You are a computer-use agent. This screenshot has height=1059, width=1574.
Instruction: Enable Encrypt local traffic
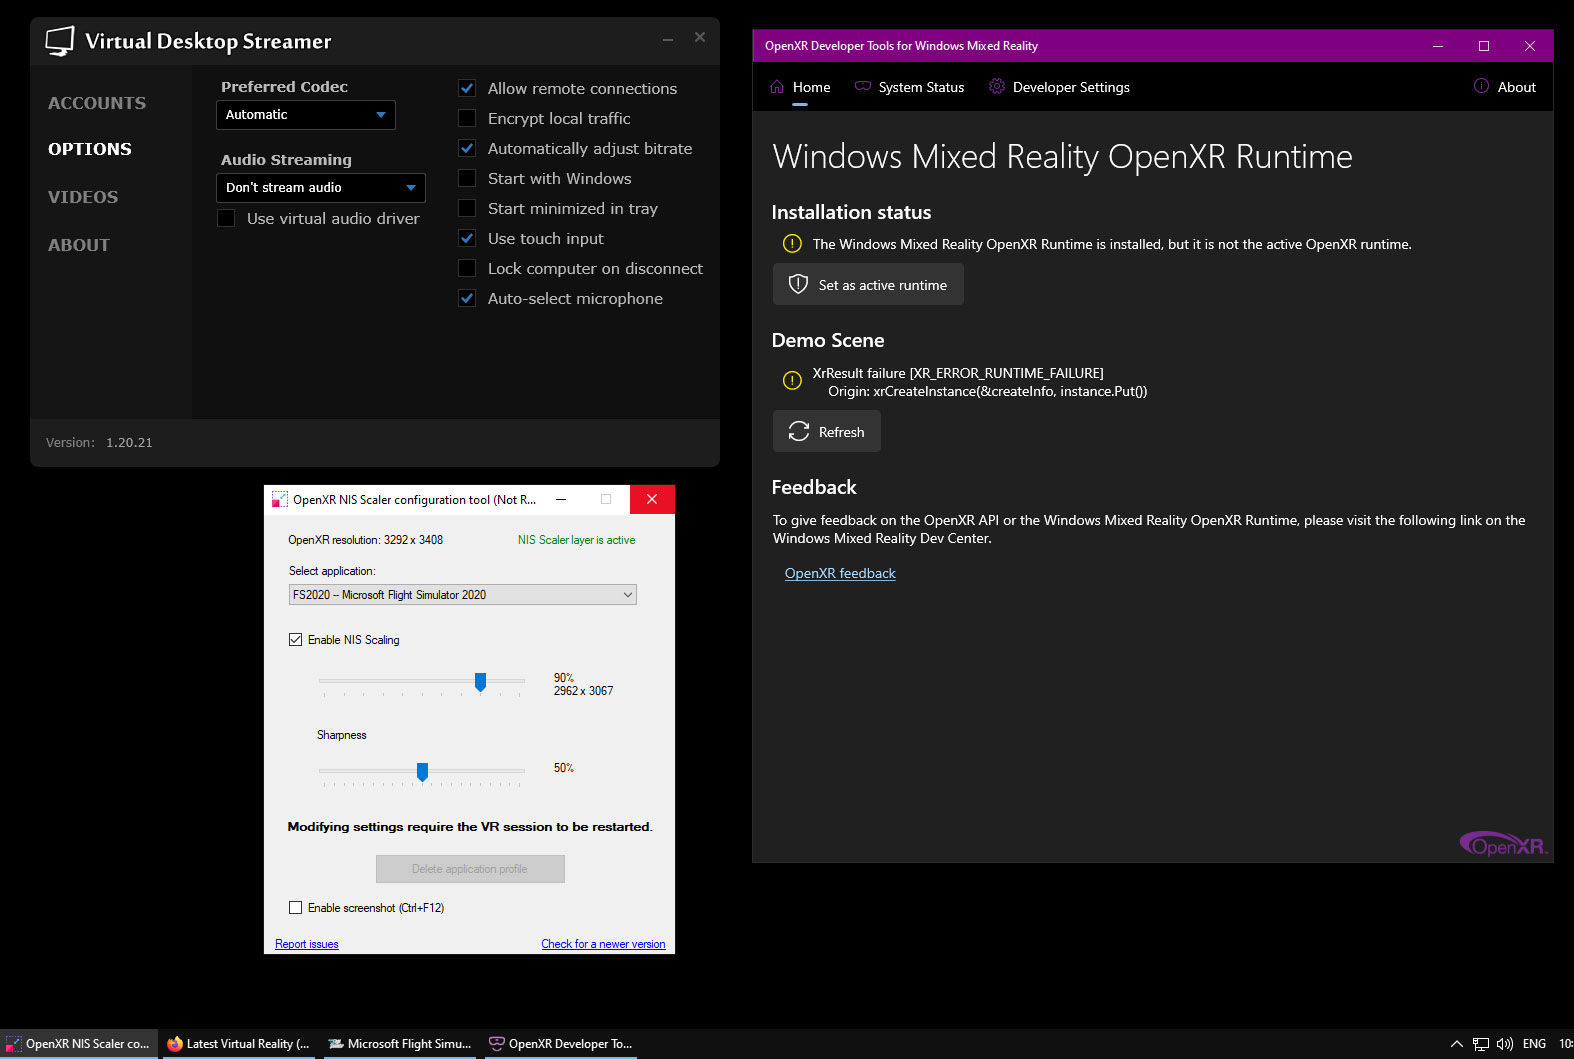click(467, 118)
